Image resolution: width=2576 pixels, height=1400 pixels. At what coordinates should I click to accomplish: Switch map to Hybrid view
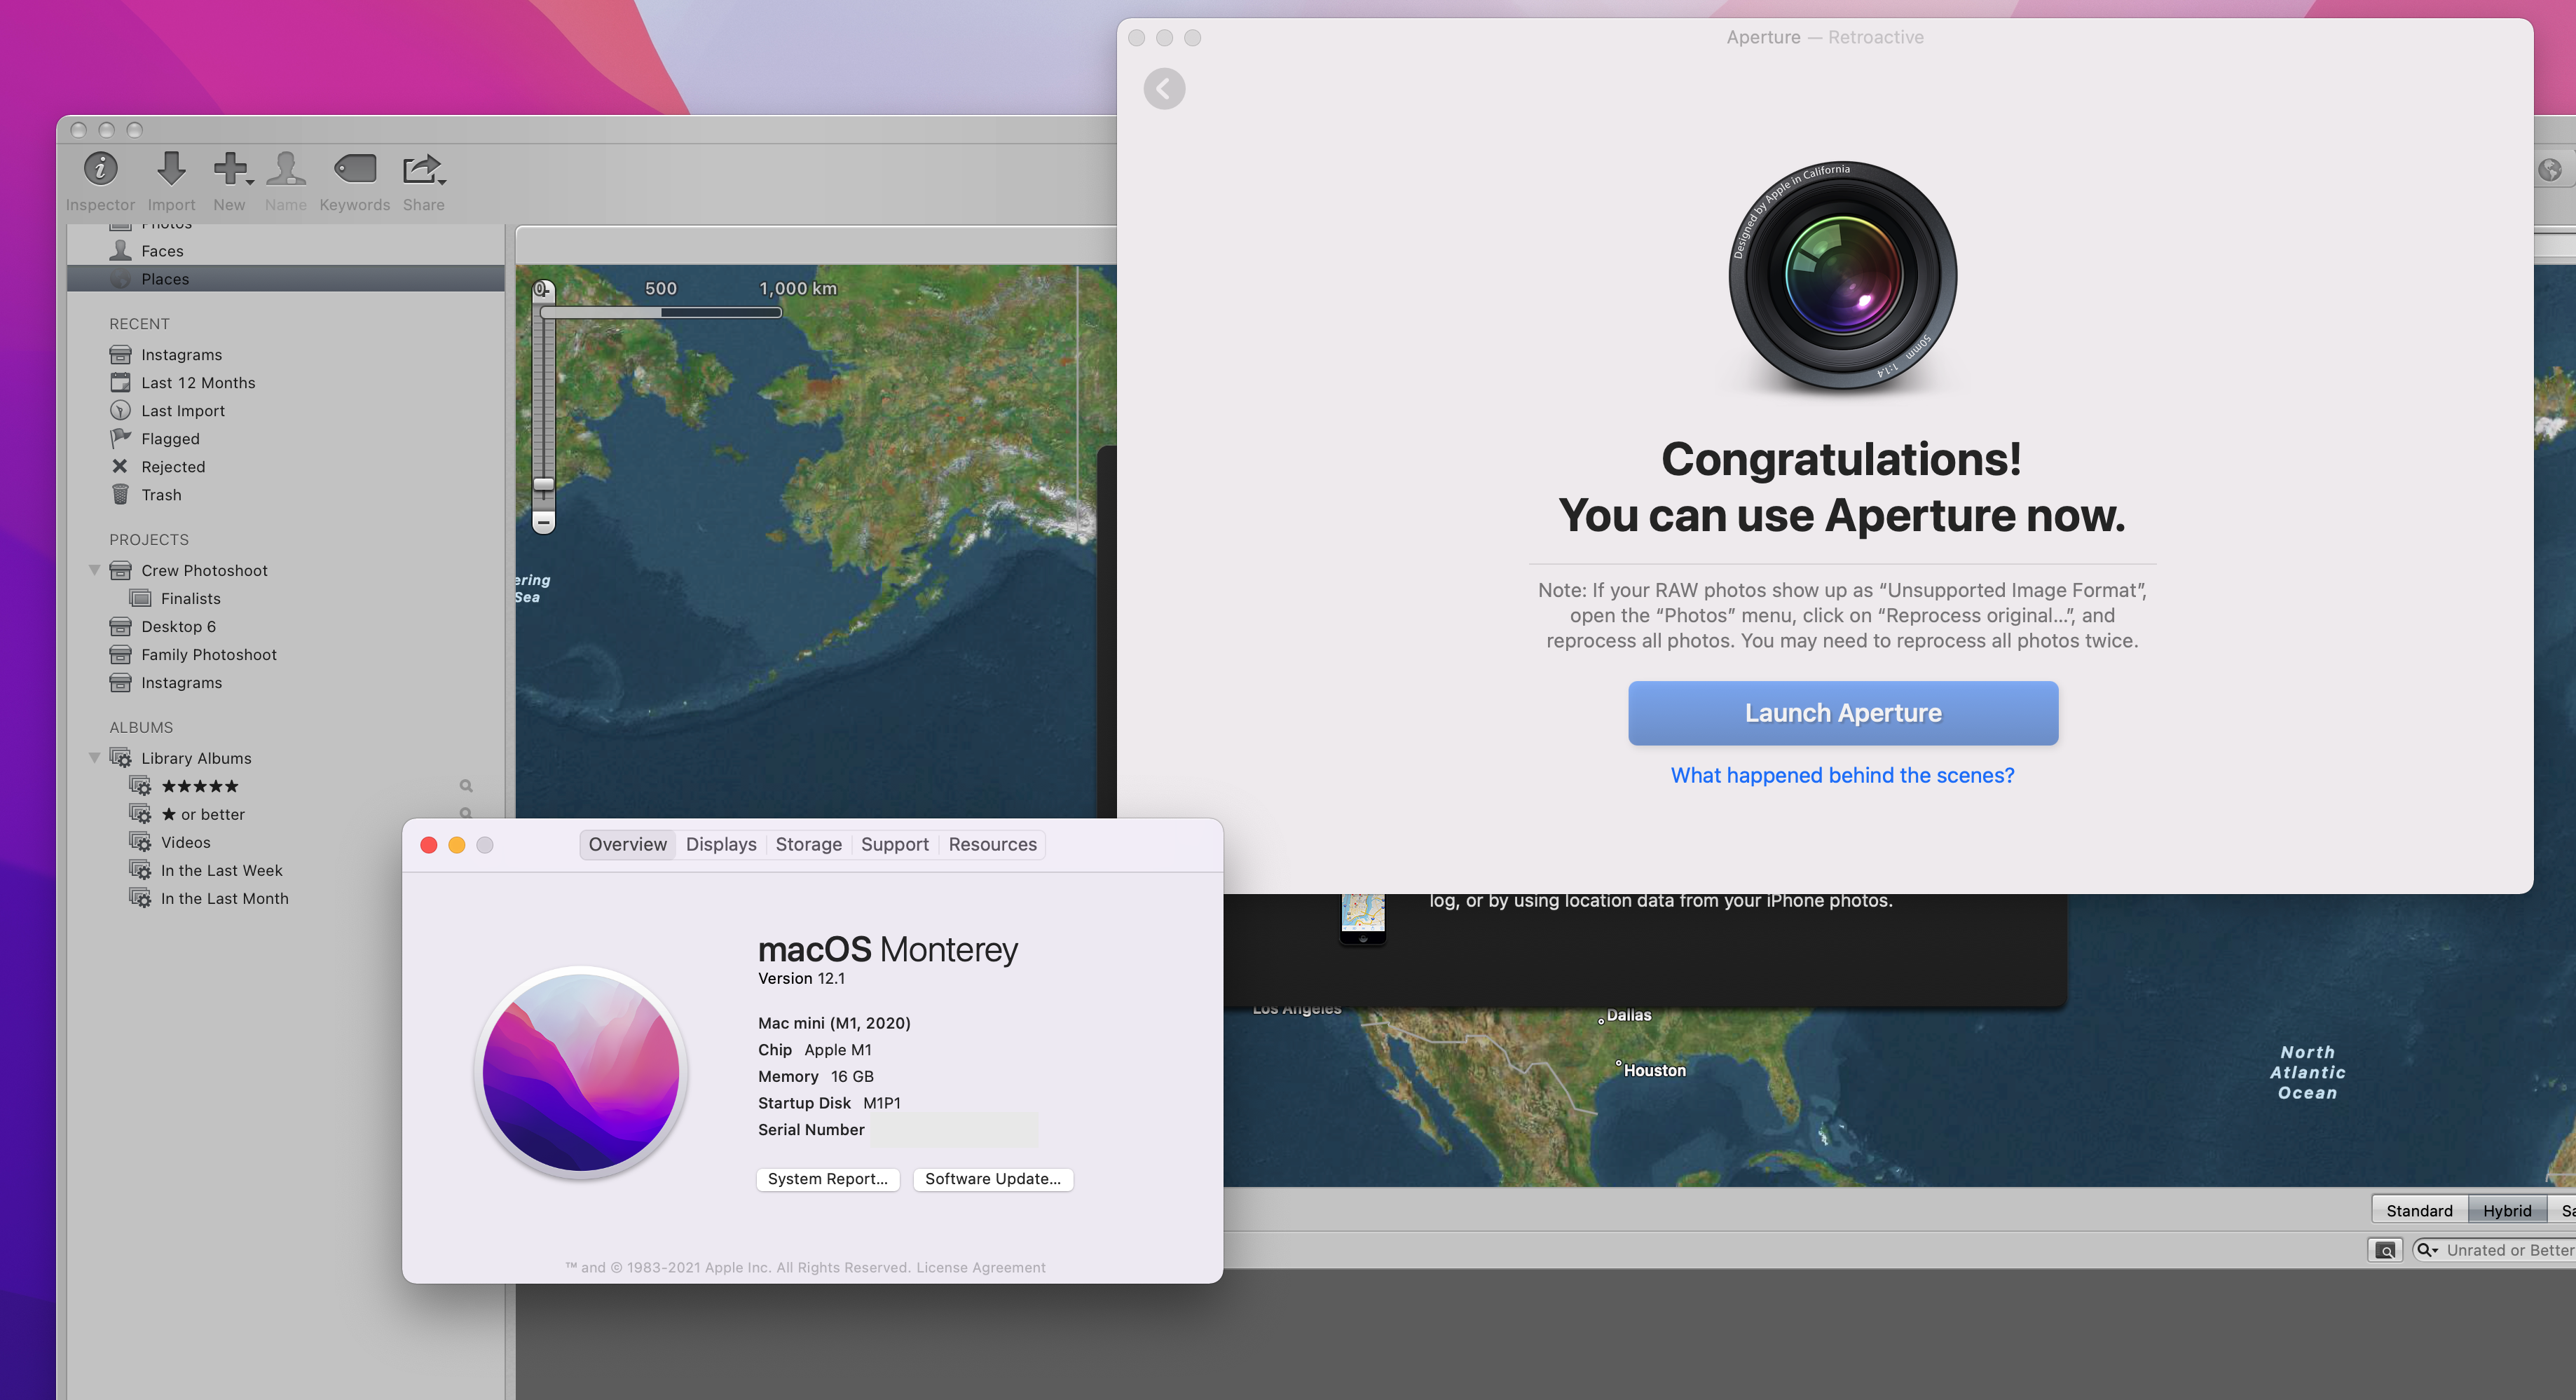(2506, 1210)
